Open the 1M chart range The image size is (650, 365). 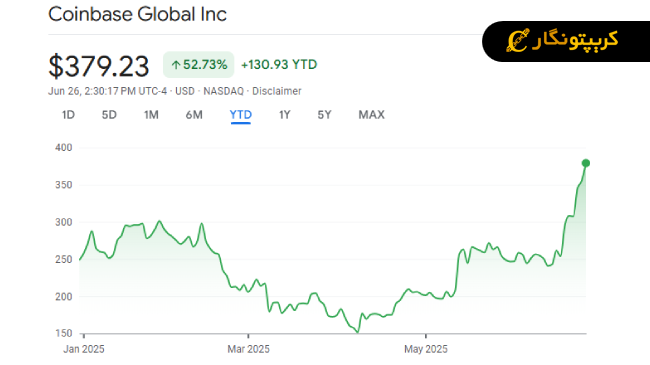[151, 115]
